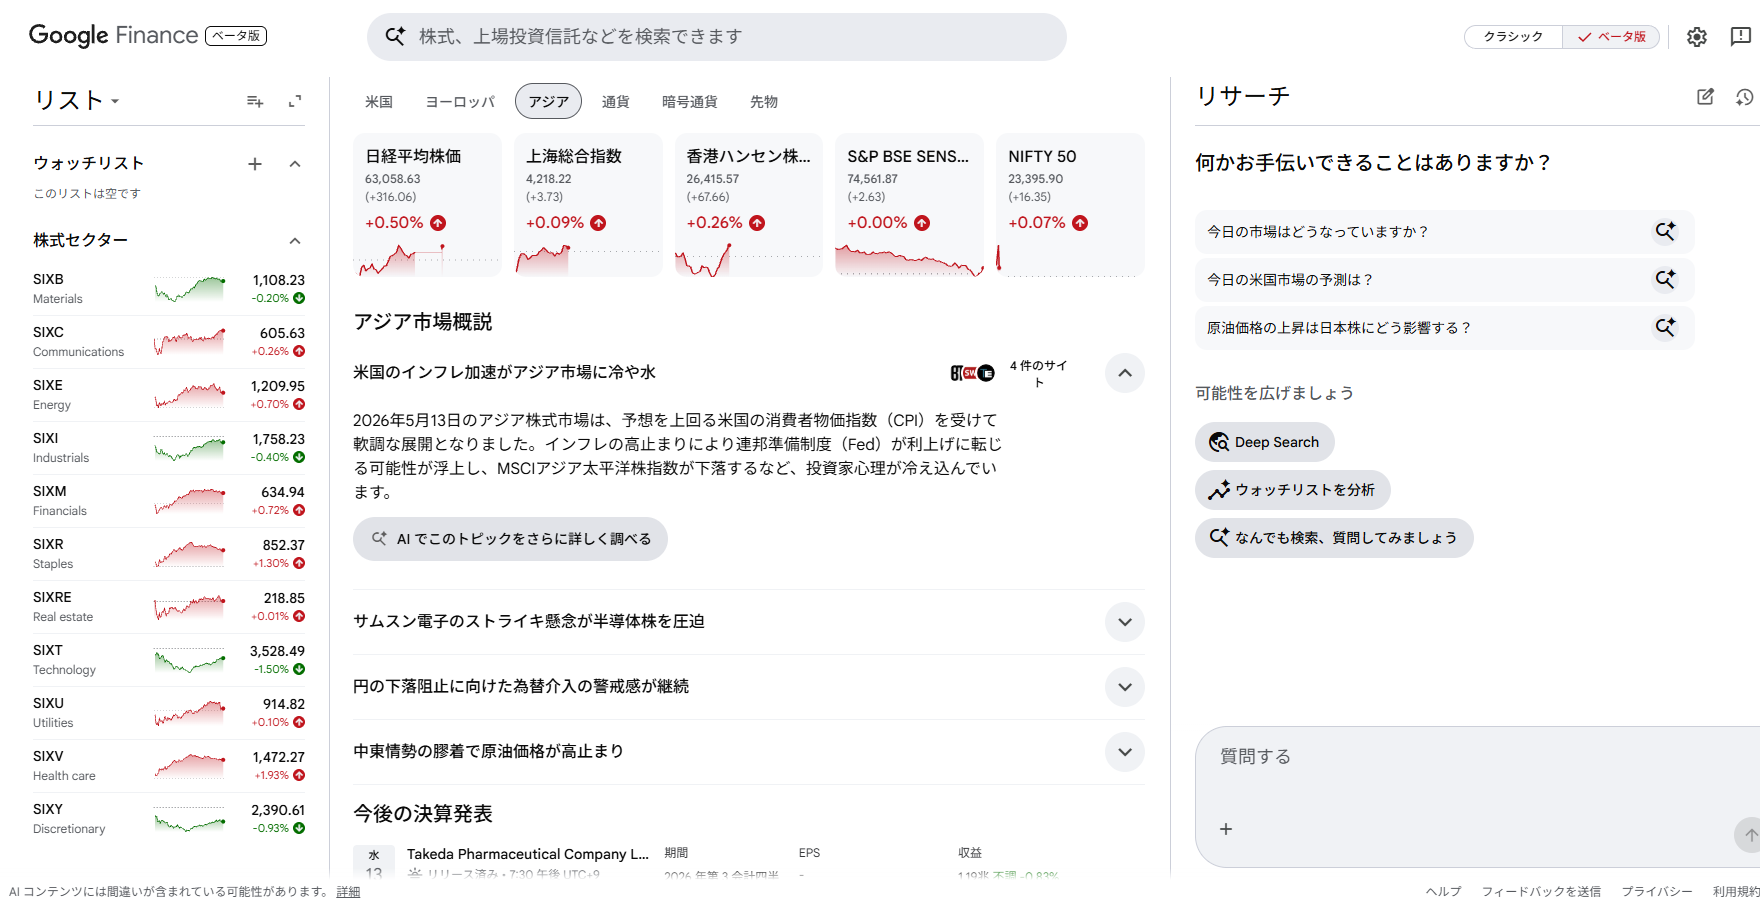Screen dimensions: 1760x902
Task: Open the SIXC Communications sector row
Action: 169,342
